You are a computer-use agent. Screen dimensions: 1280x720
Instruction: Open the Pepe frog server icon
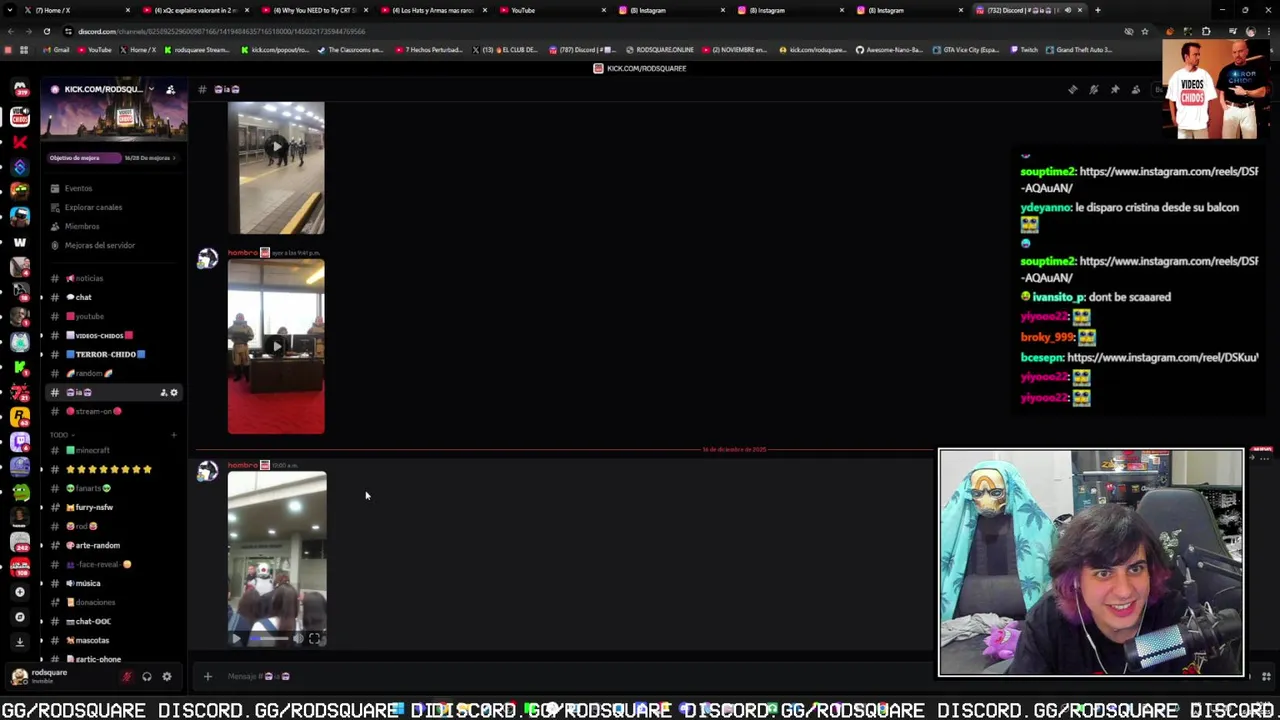(20, 491)
